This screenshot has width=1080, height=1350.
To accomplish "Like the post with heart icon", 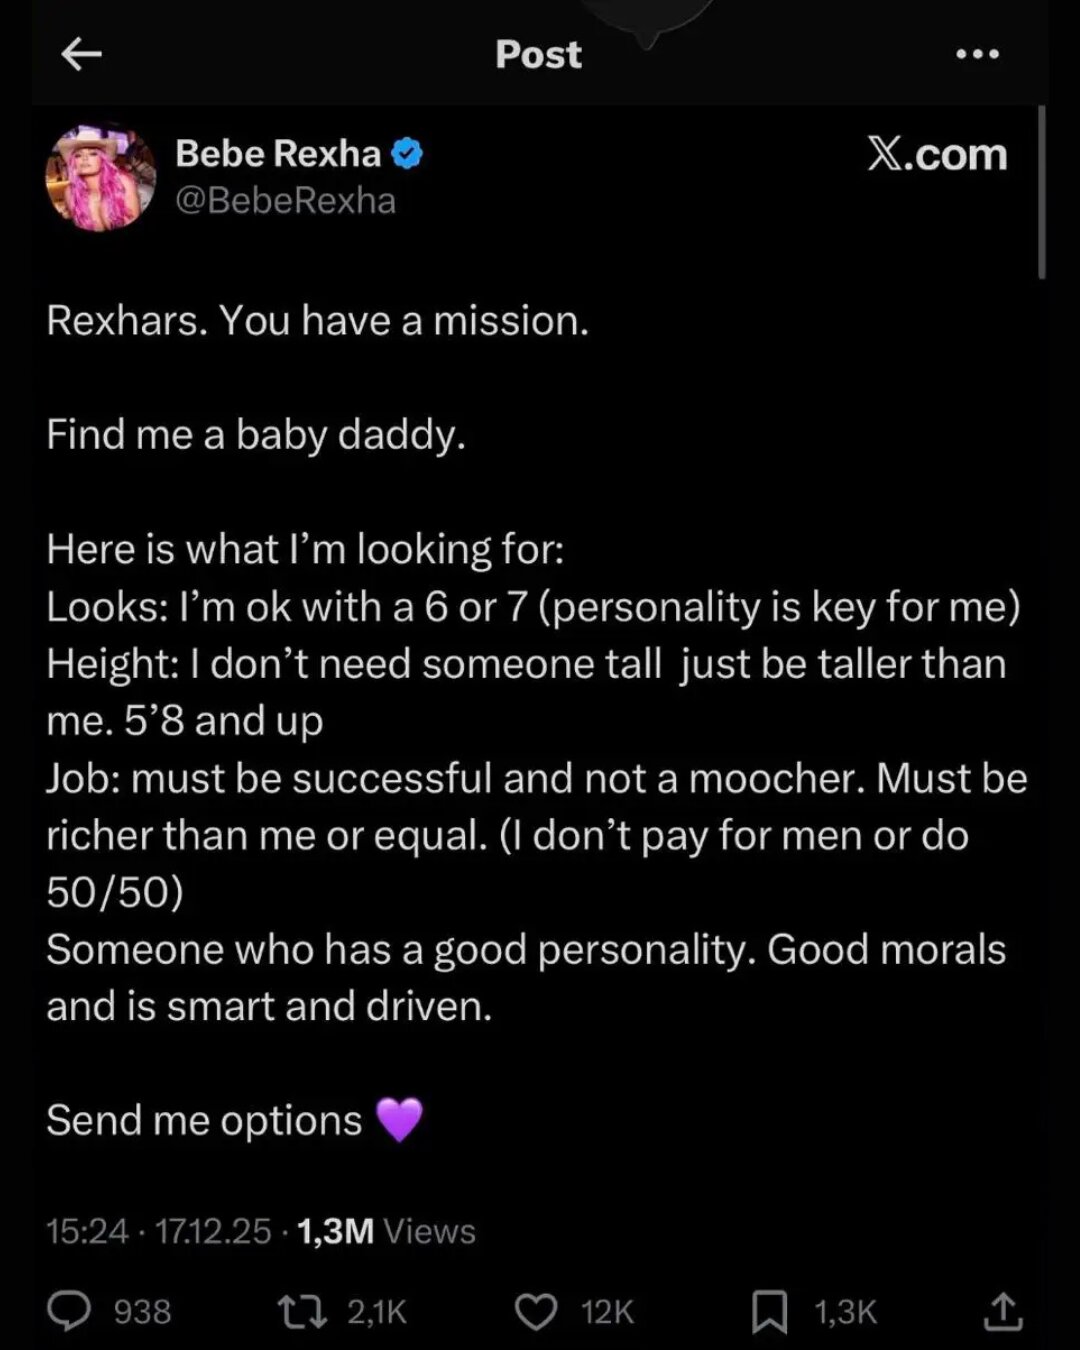I will (536, 1311).
